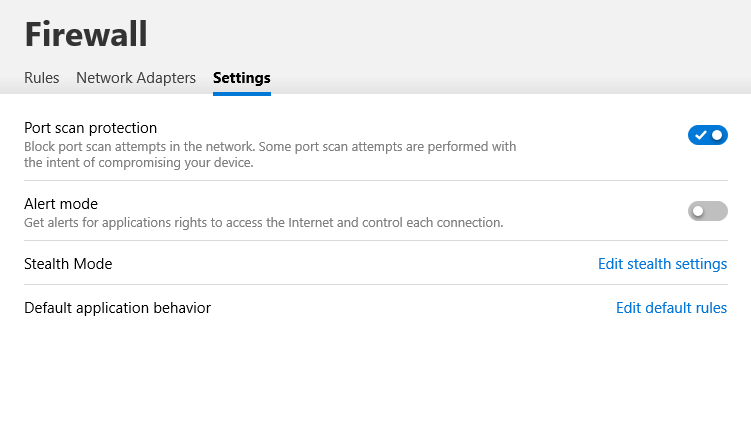This screenshot has width=751, height=421.
Task: Click the divider line above Stealth Mode
Action: (x=375, y=241)
